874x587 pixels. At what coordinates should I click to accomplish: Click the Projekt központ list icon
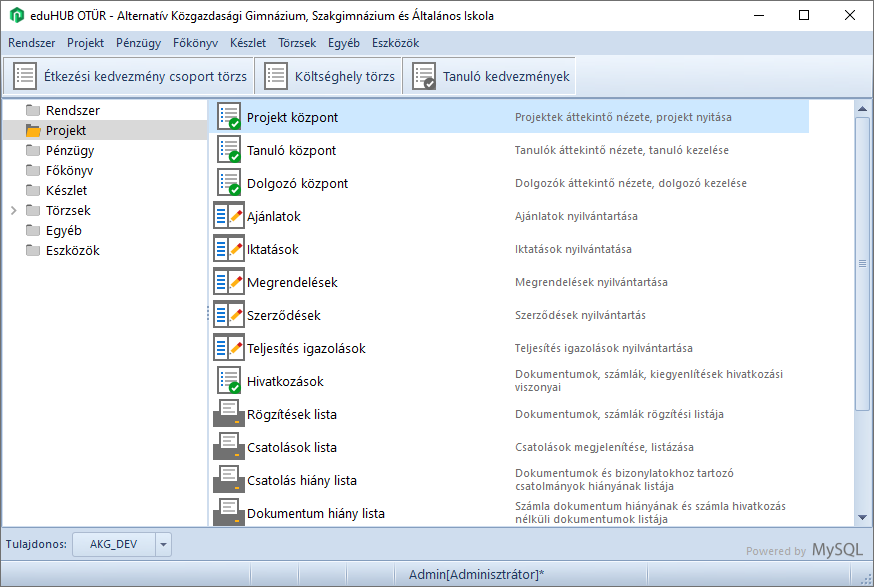pyautogui.click(x=229, y=117)
